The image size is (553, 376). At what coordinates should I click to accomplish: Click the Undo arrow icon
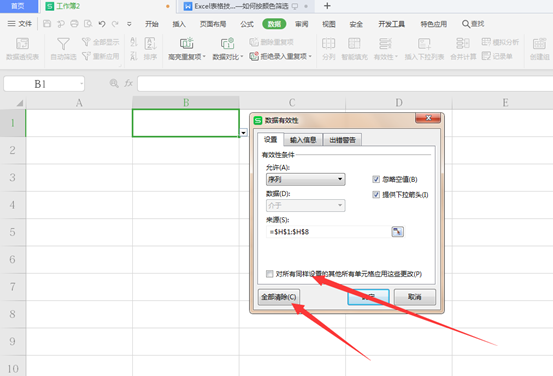tap(102, 24)
